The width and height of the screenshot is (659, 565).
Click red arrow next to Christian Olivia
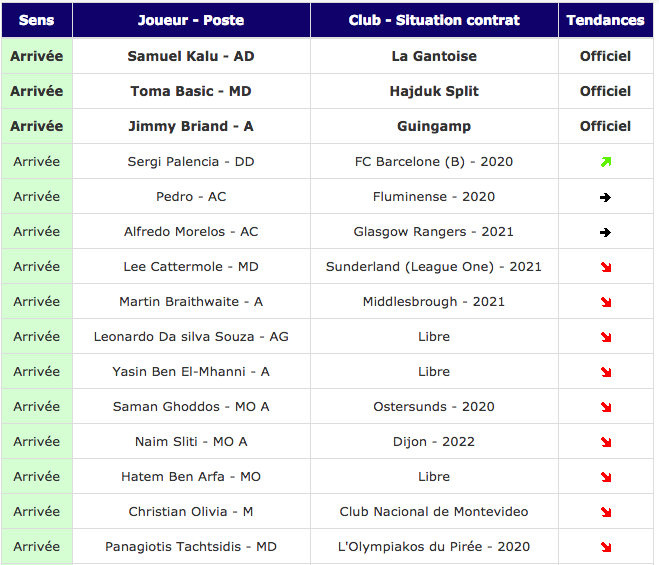(606, 512)
